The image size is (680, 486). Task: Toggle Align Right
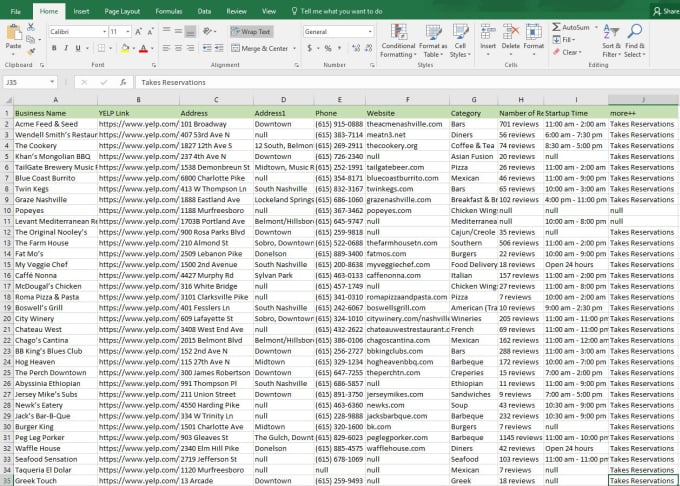pos(190,48)
